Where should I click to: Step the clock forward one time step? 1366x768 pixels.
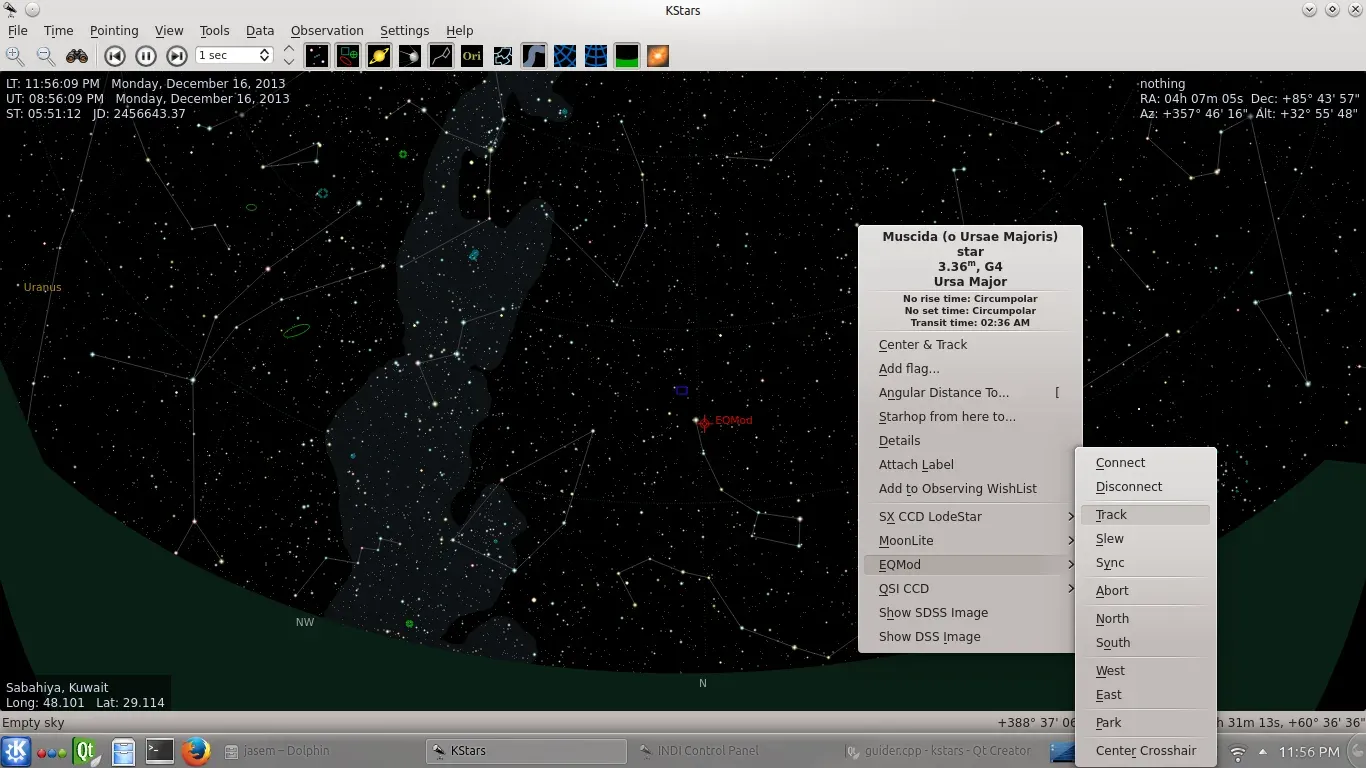[x=177, y=56]
